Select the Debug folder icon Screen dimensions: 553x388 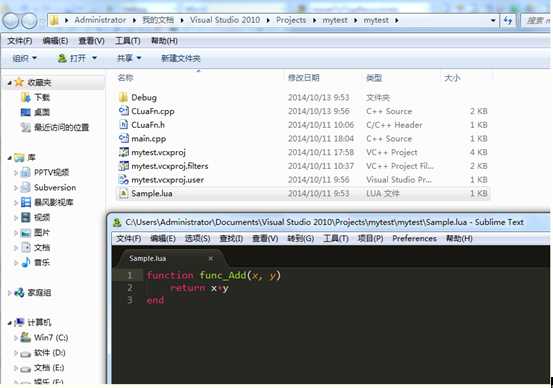click(x=123, y=97)
